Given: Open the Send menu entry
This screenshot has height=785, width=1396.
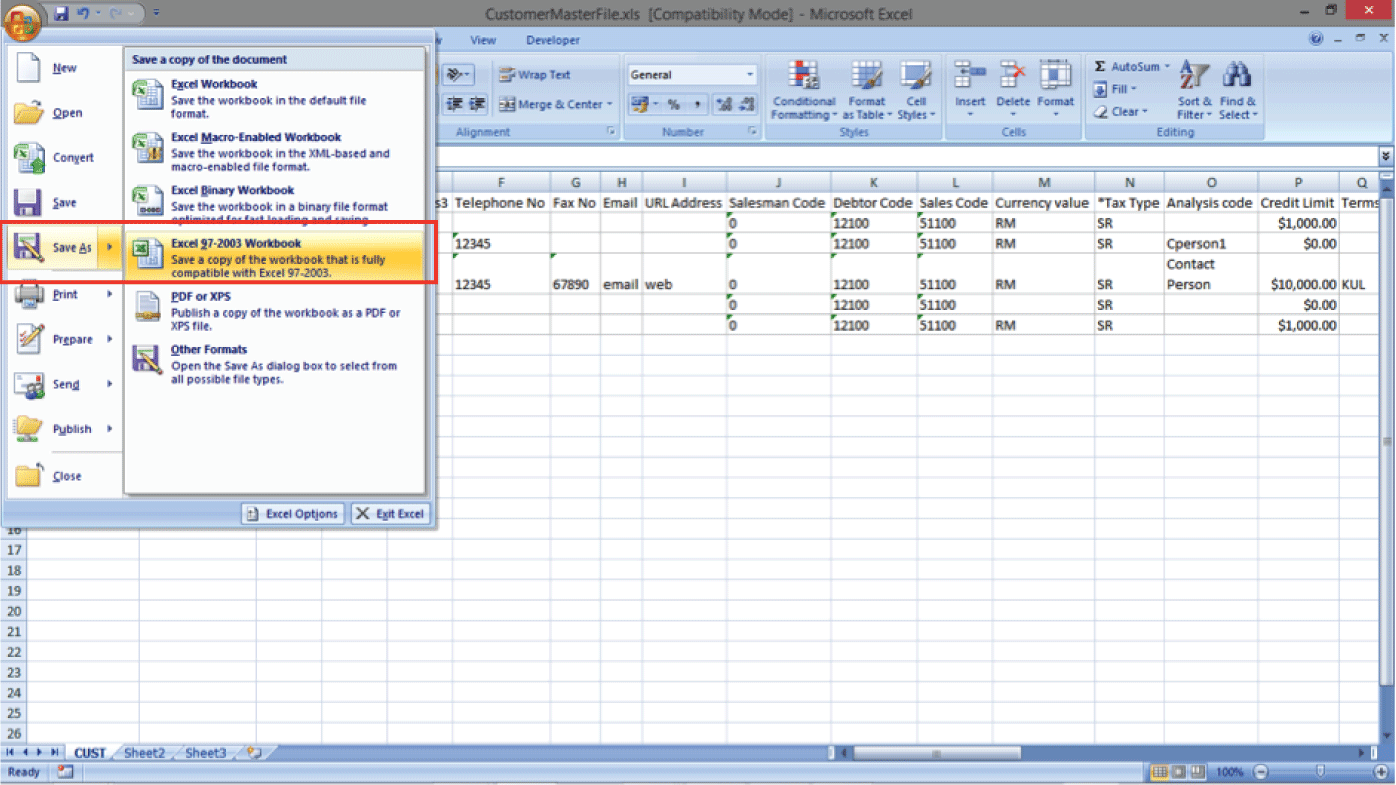Looking at the screenshot, I should (63, 385).
